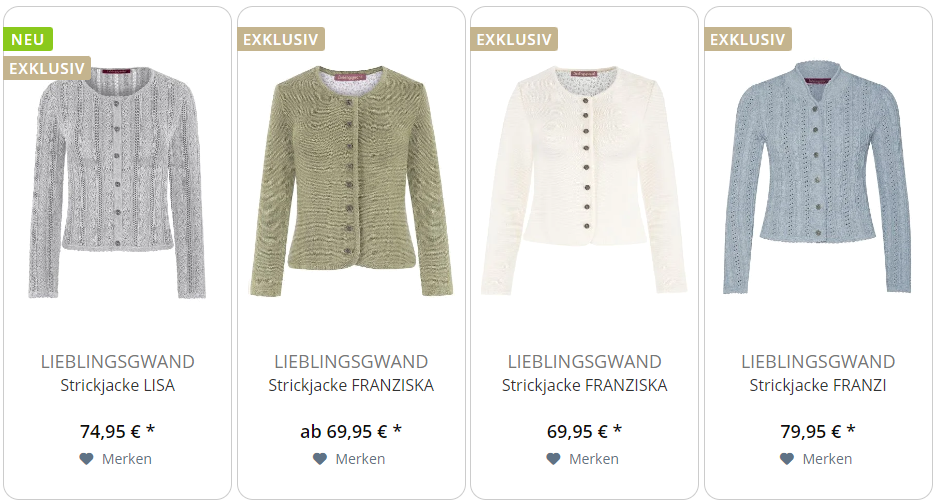Click EXKLUSIV badge on white cardigan card
The image size is (937, 503).
coord(514,39)
